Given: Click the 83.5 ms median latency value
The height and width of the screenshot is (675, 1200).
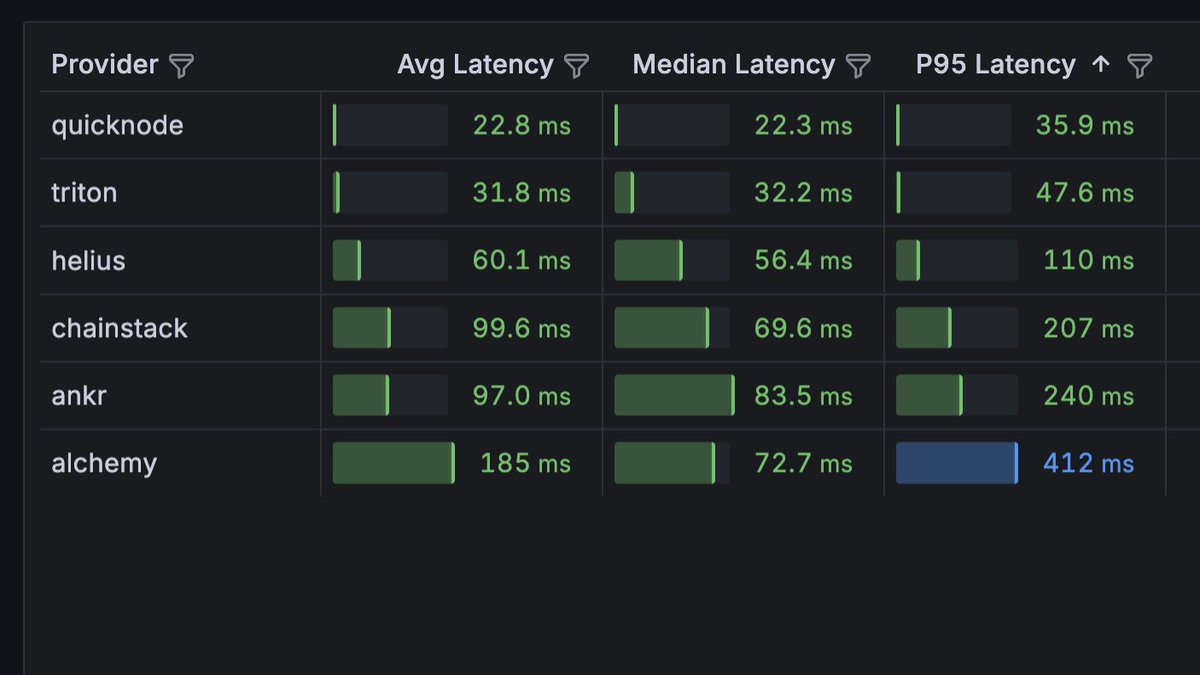Looking at the screenshot, I should (x=803, y=396).
